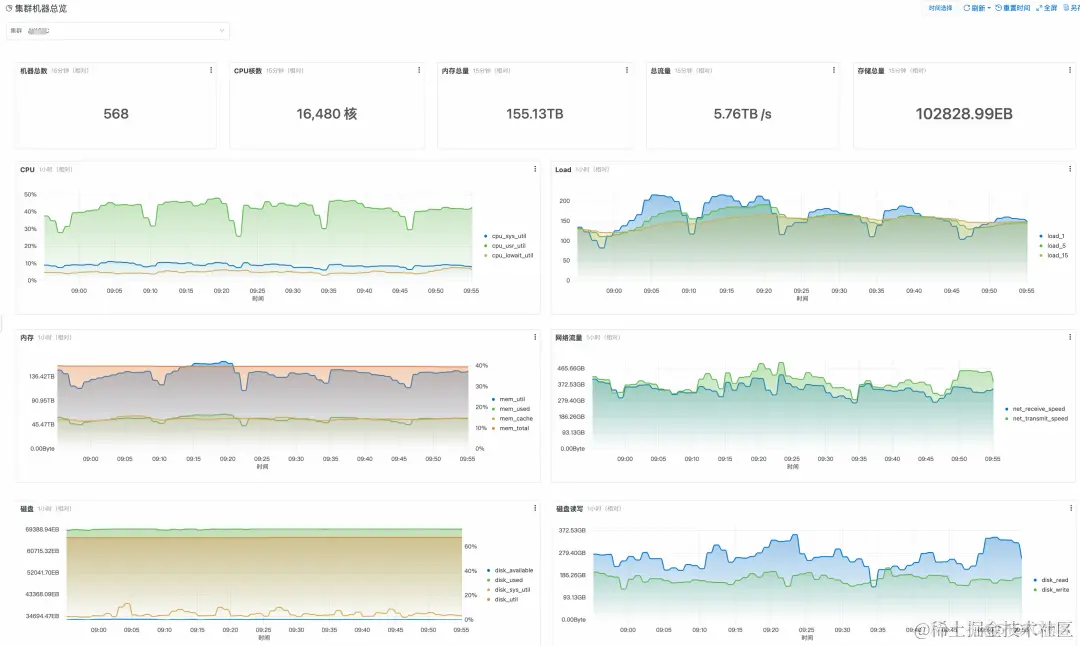Toggle disk_used series in disk legend
Viewport: 1080px width, 646px height.
coord(505,580)
